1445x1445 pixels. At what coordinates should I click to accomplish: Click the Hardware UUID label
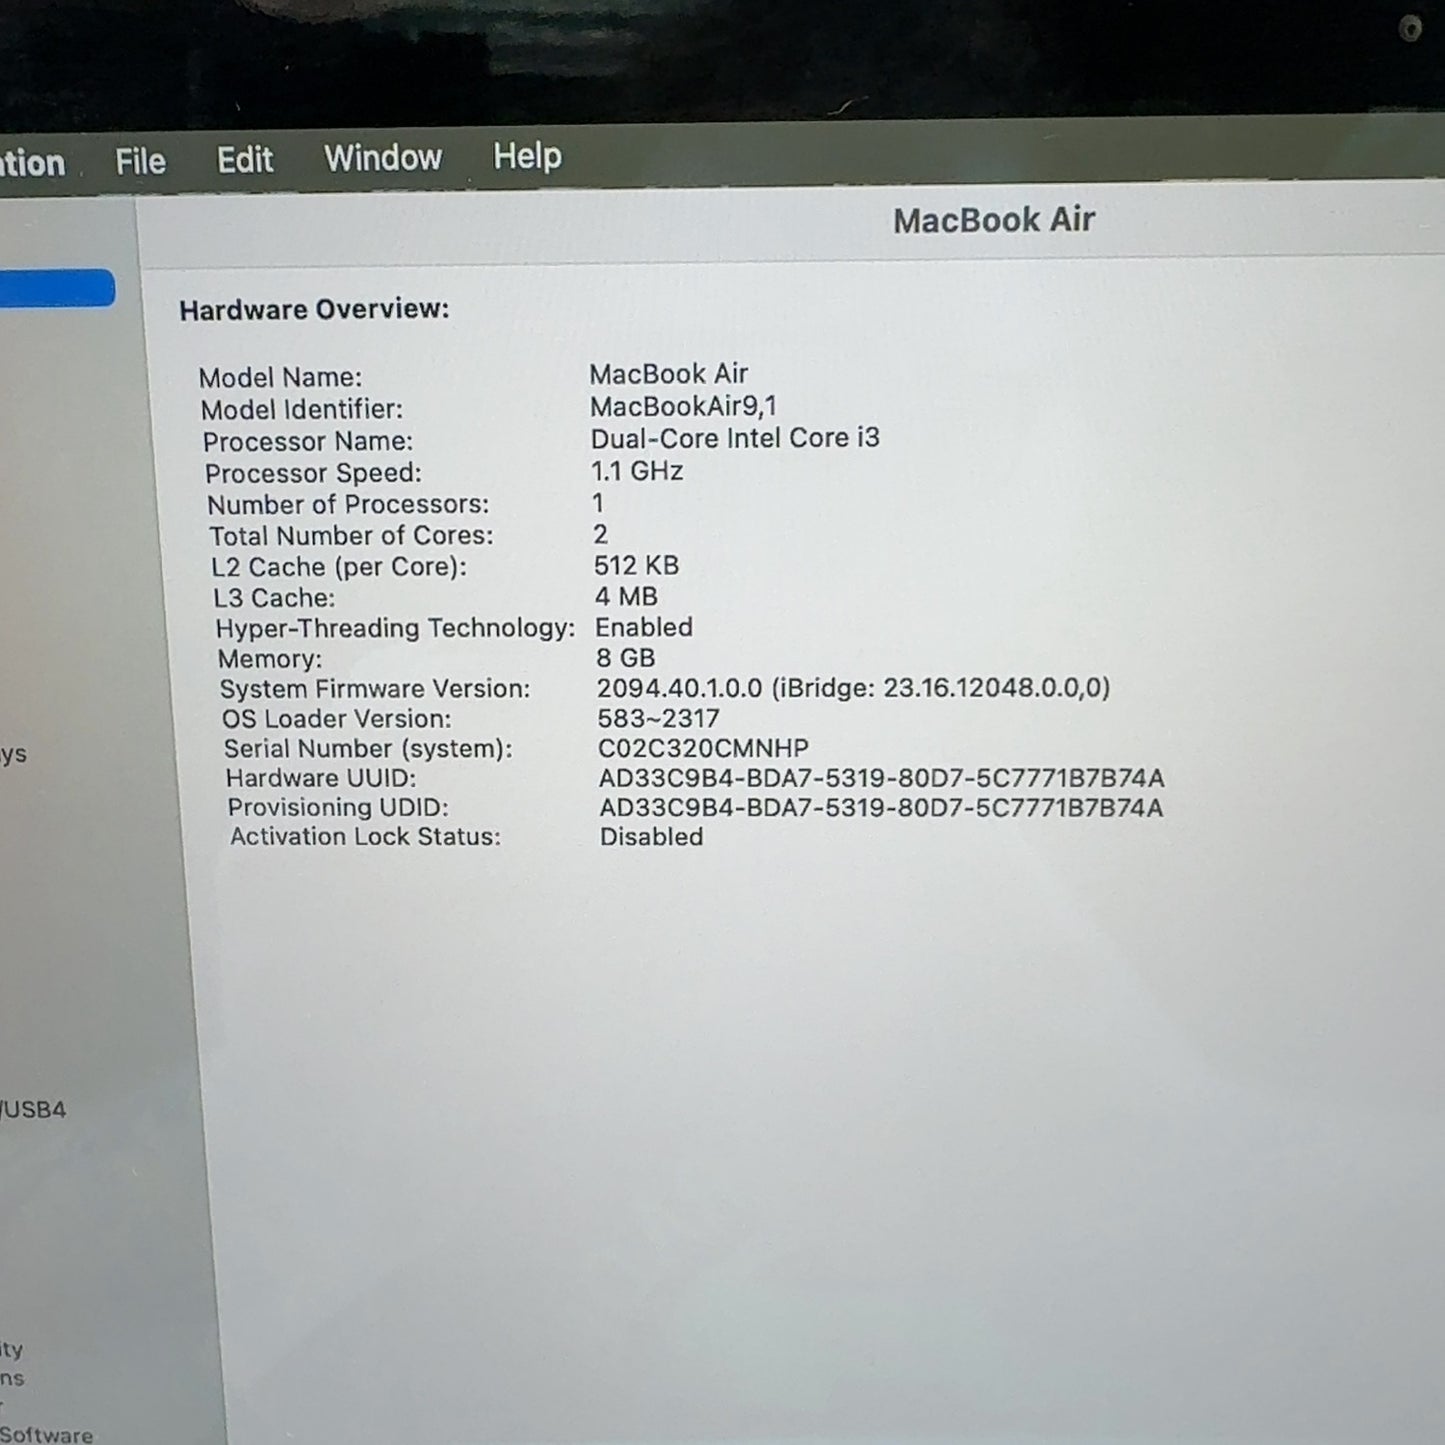[x=321, y=778]
